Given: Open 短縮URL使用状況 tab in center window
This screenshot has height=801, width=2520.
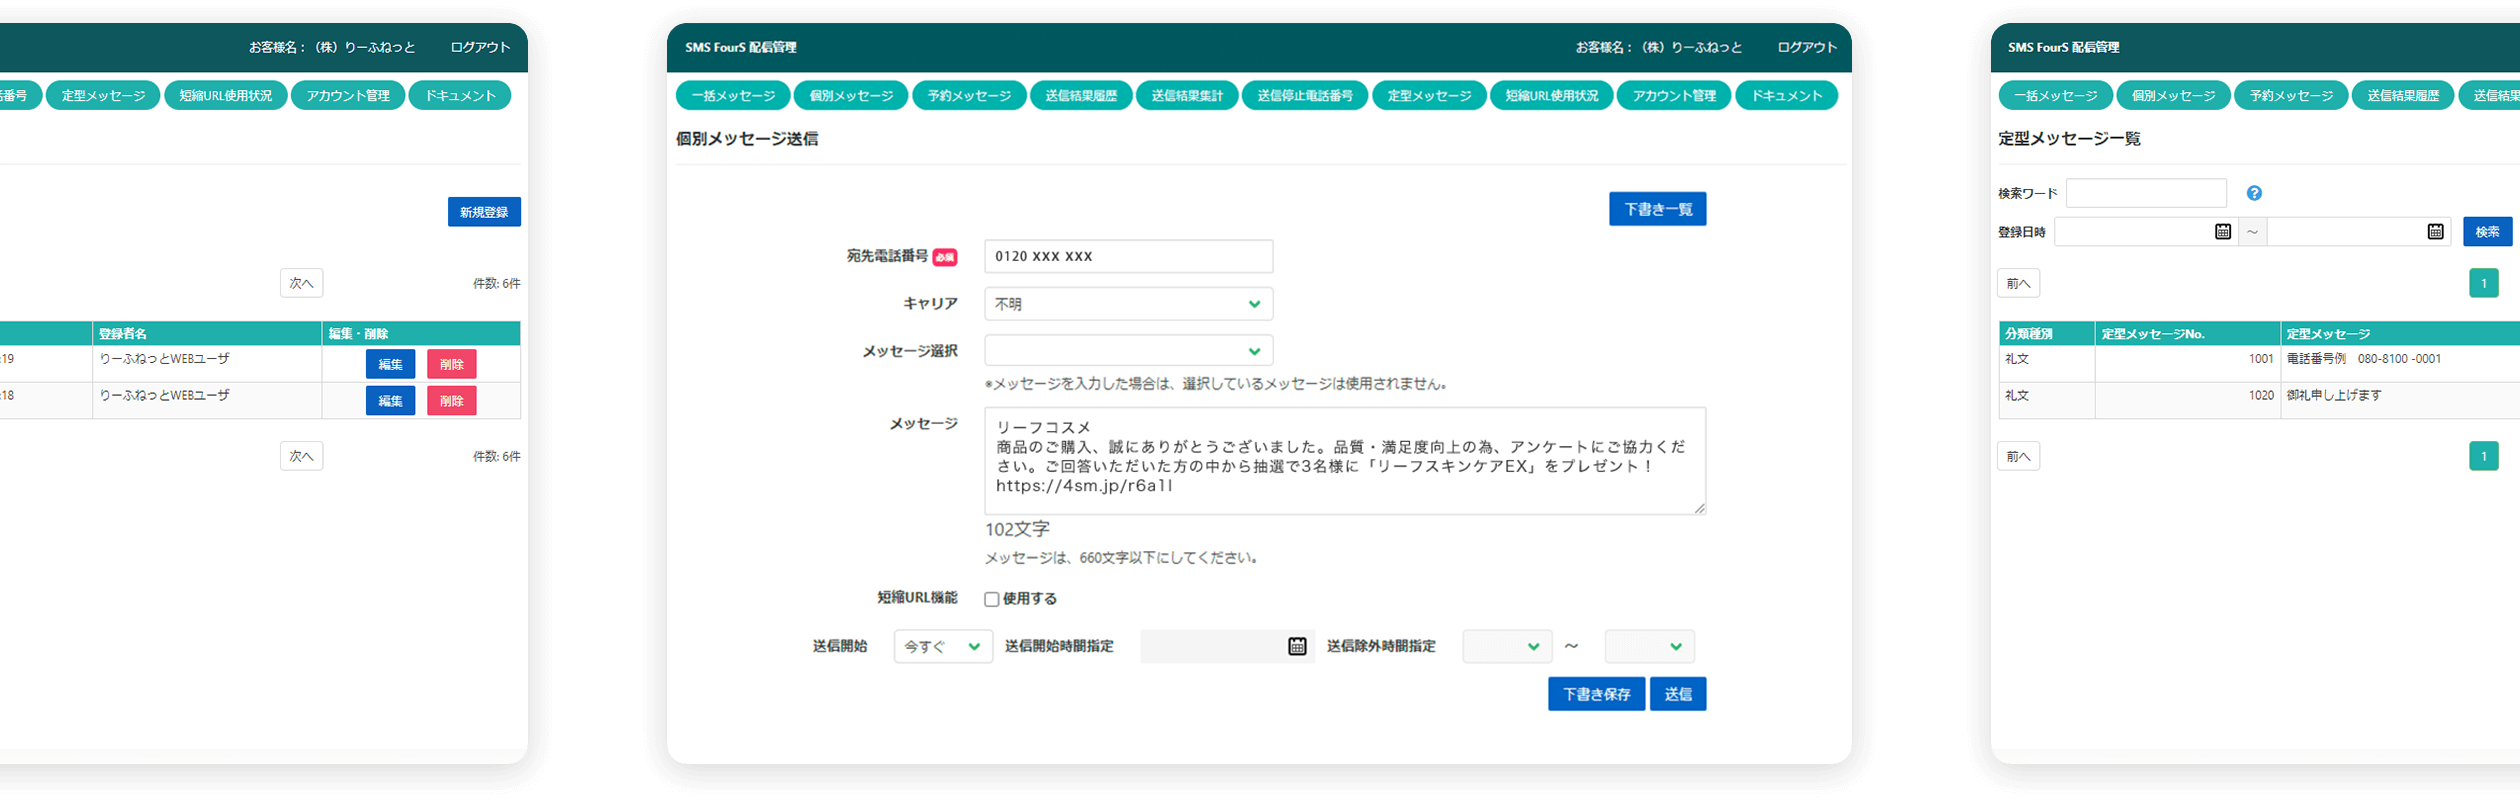Looking at the screenshot, I should [x=1551, y=96].
